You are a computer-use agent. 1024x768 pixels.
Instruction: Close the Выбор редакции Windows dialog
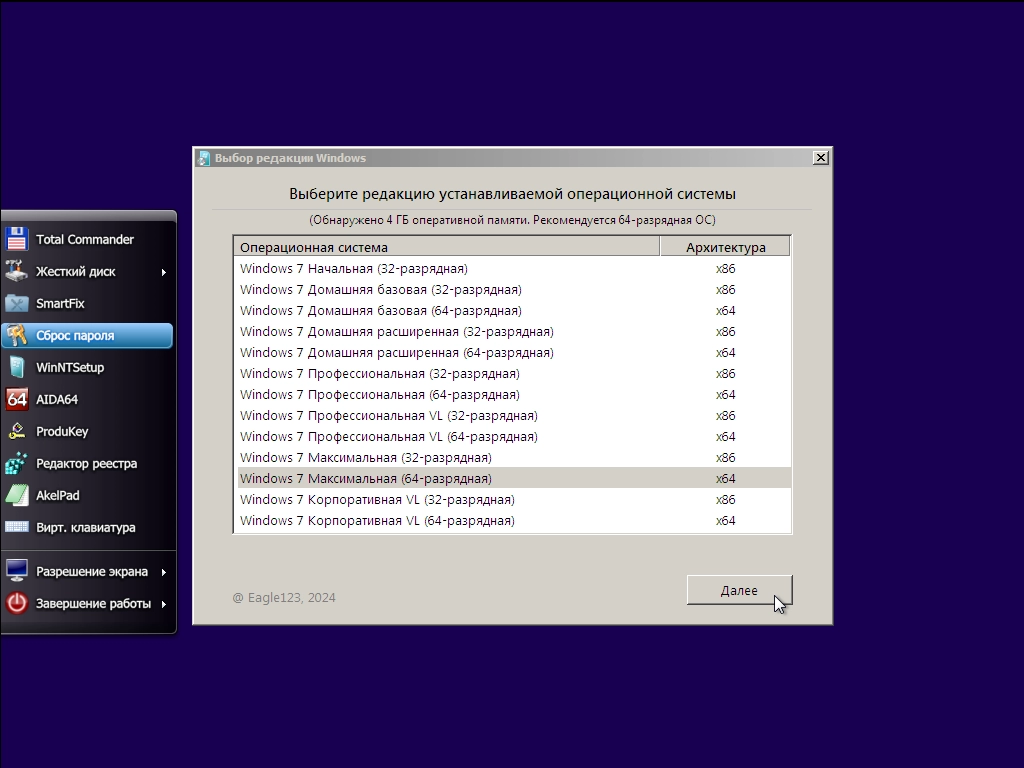point(820,157)
